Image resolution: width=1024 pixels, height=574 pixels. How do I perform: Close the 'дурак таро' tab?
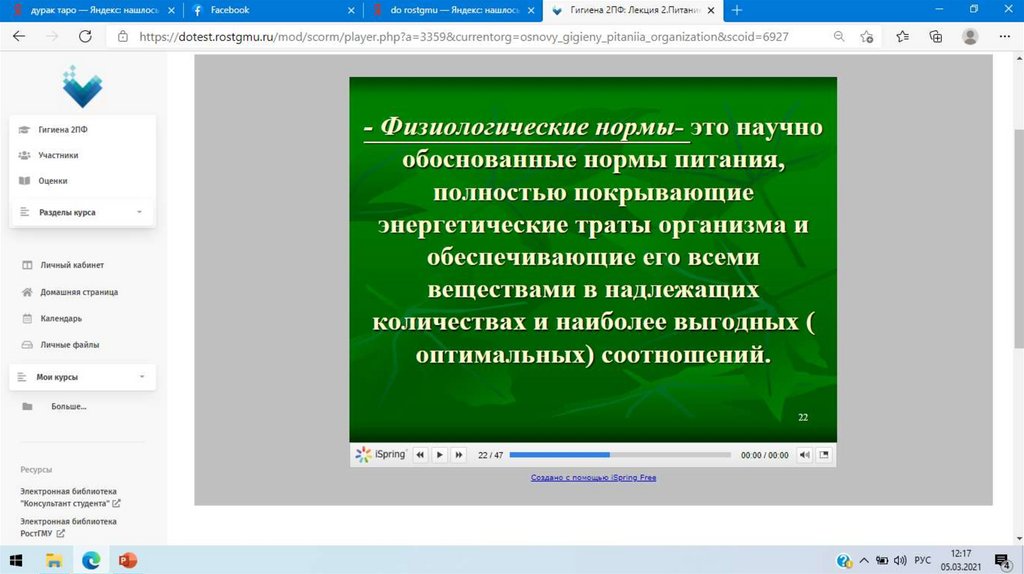(171, 10)
